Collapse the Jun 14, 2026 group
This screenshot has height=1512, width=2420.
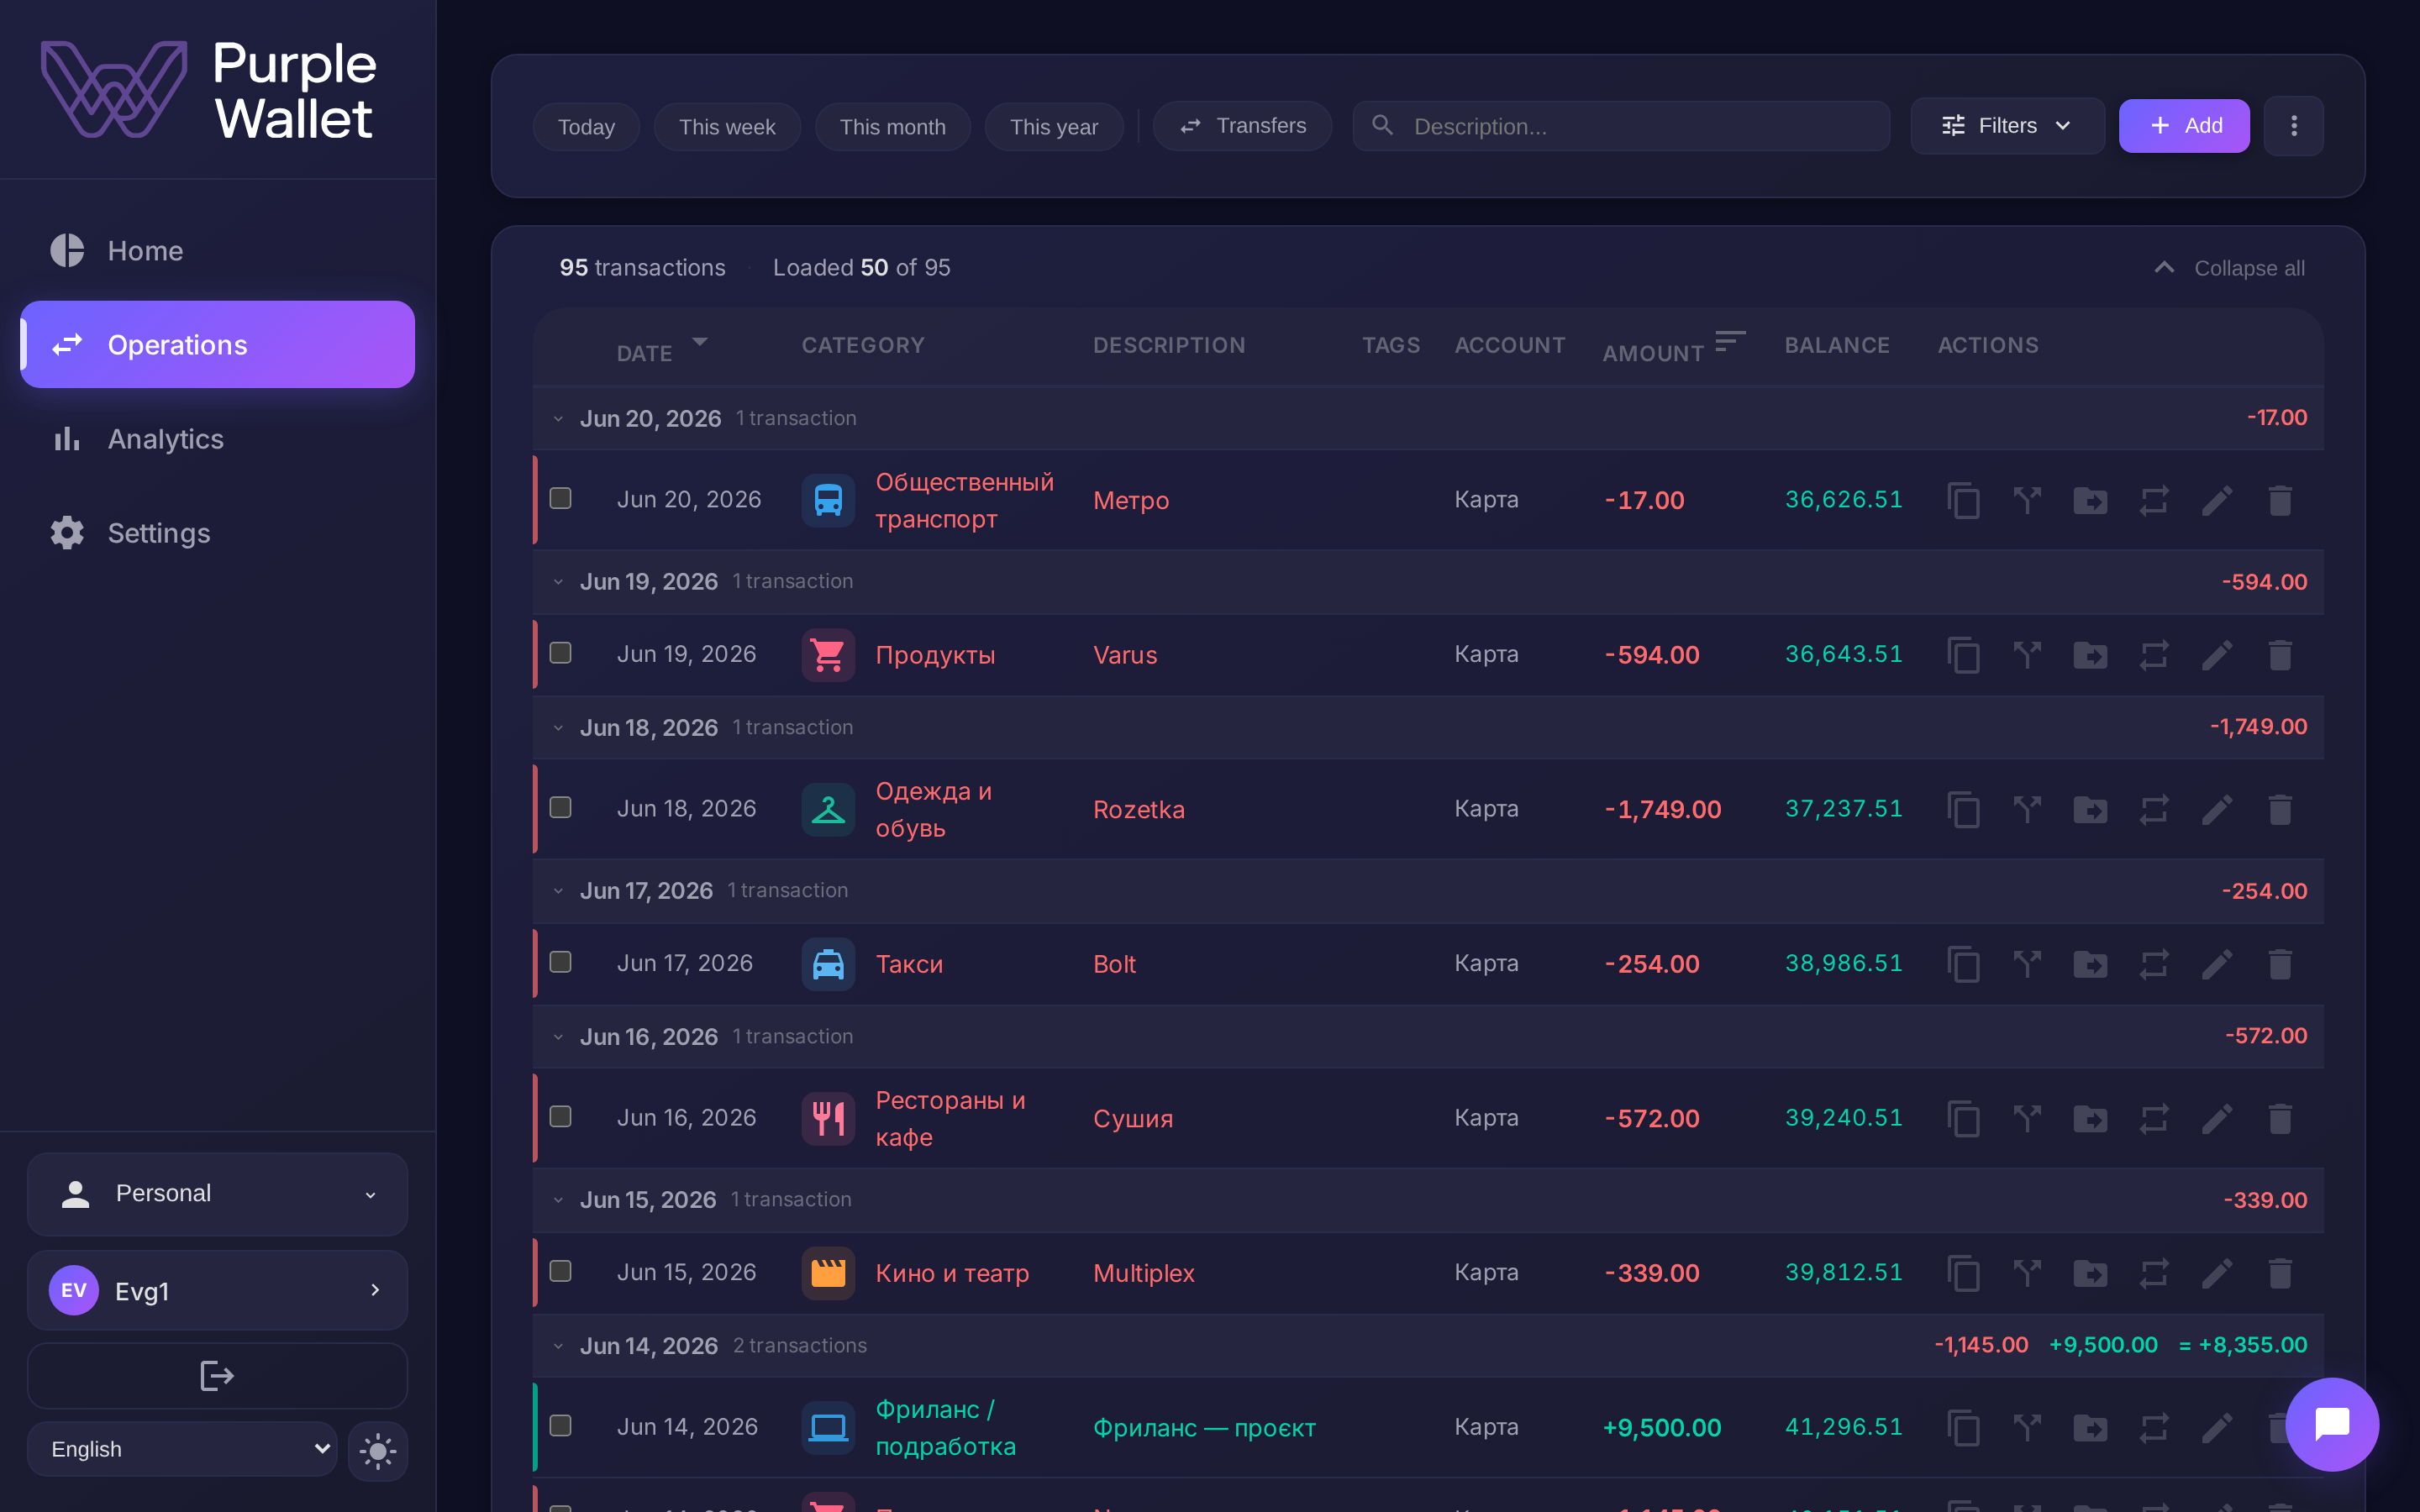[x=558, y=1346]
